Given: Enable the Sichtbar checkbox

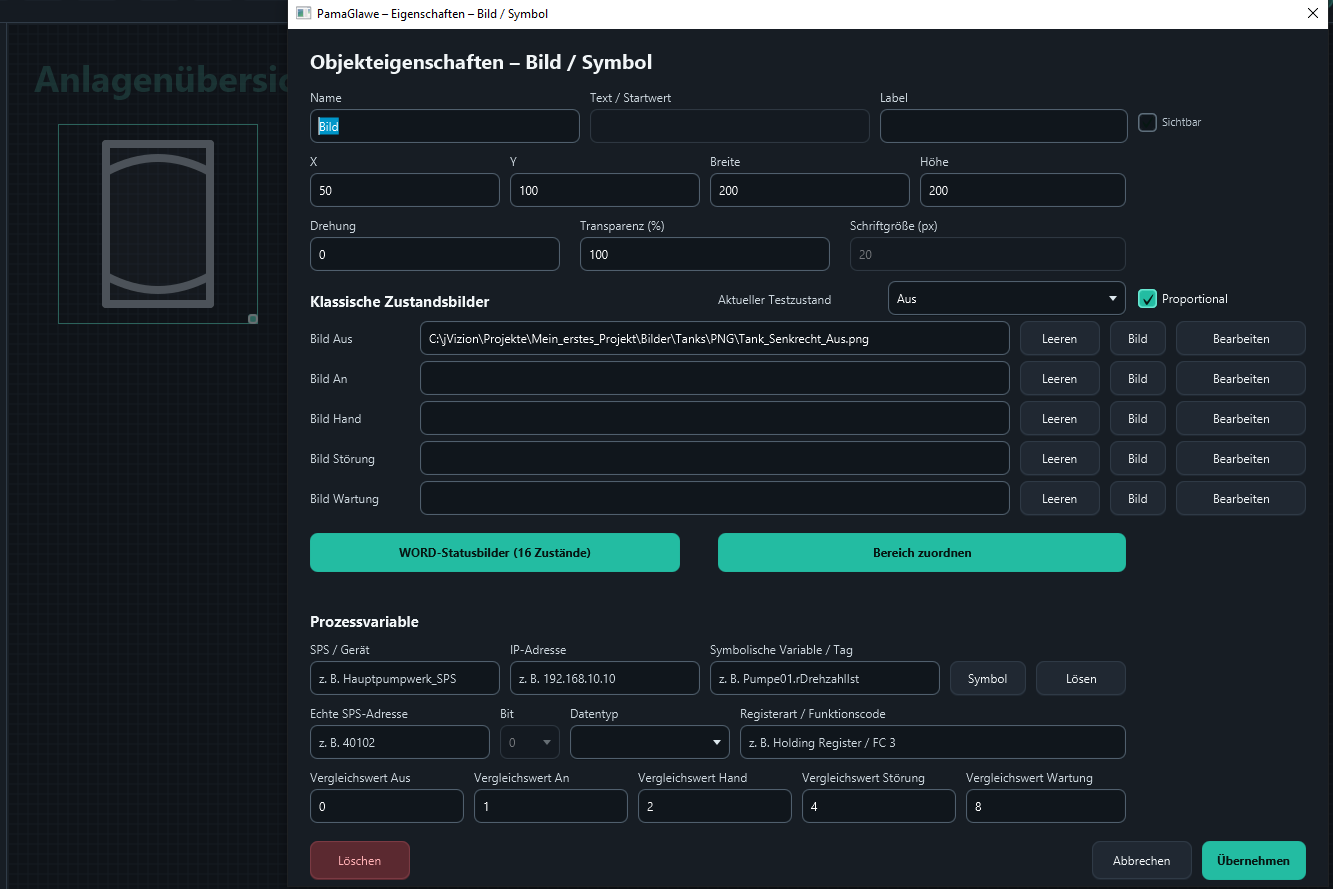Looking at the screenshot, I should 1147,122.
